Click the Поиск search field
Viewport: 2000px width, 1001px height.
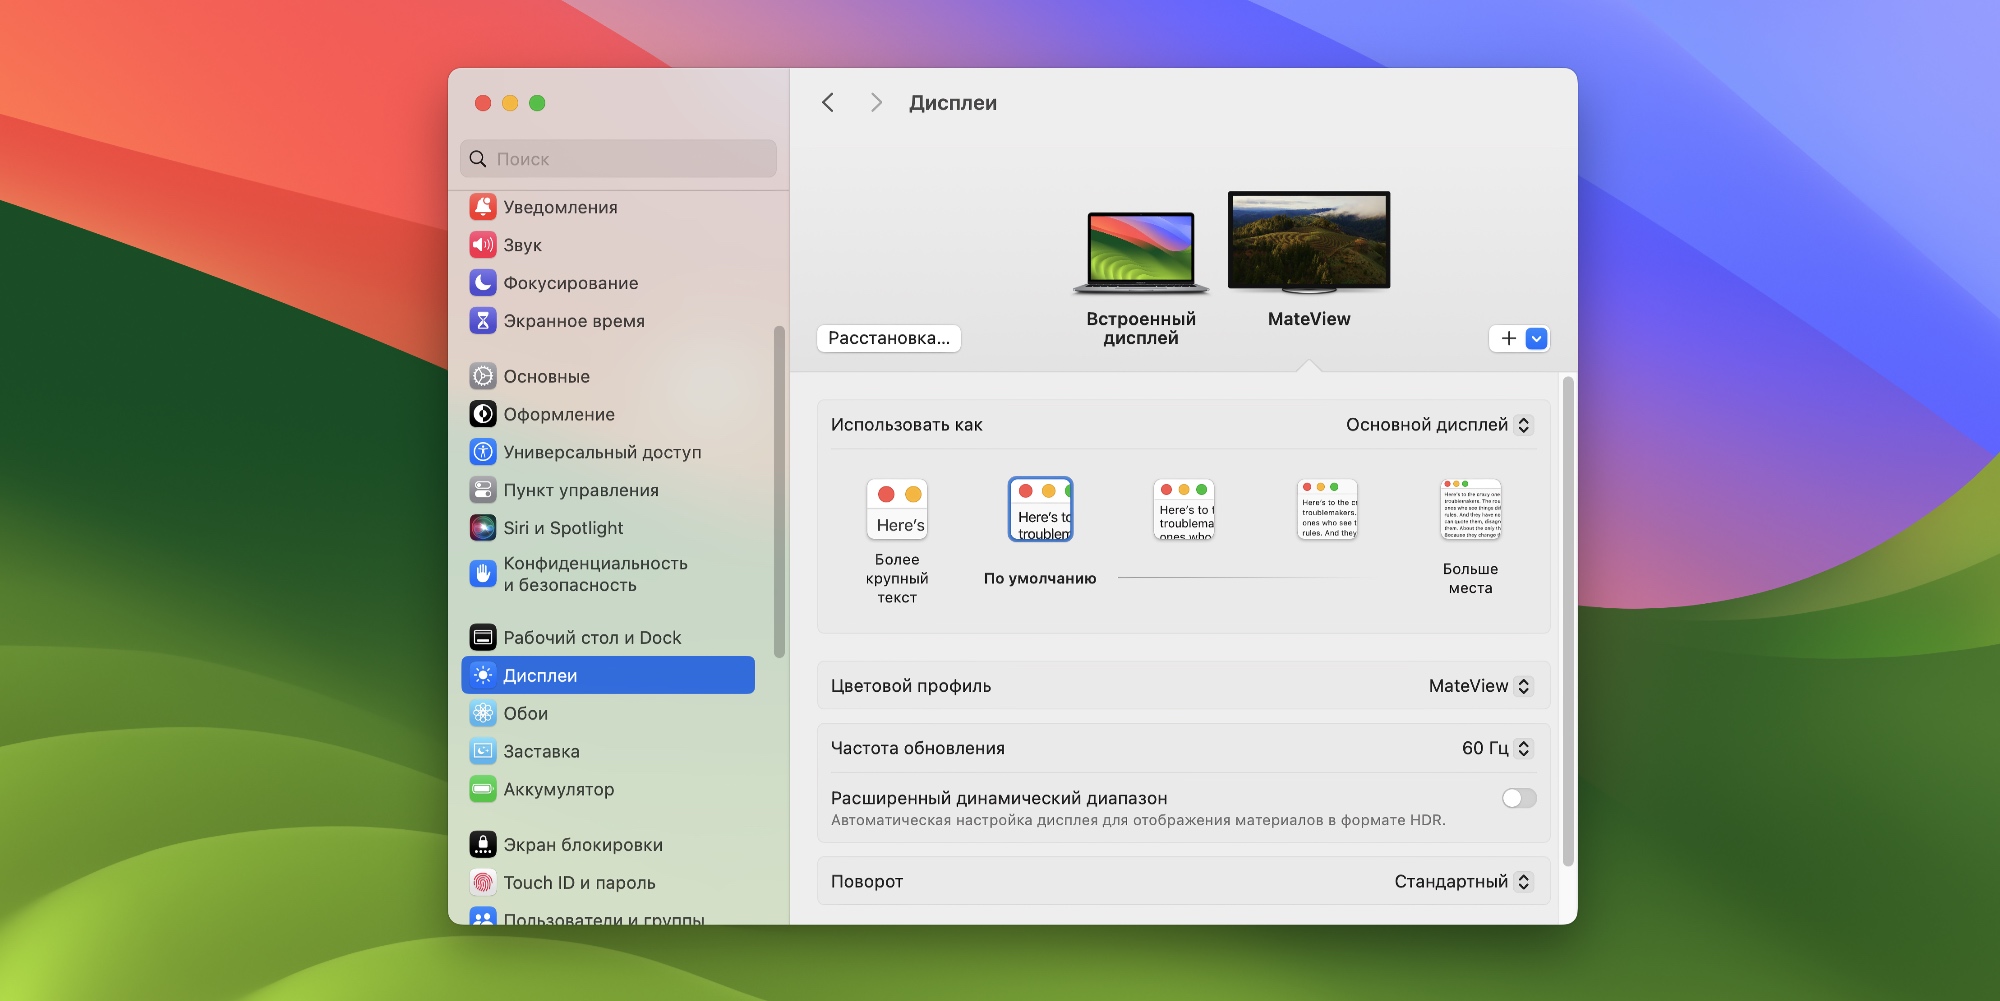tap(618, 159)
